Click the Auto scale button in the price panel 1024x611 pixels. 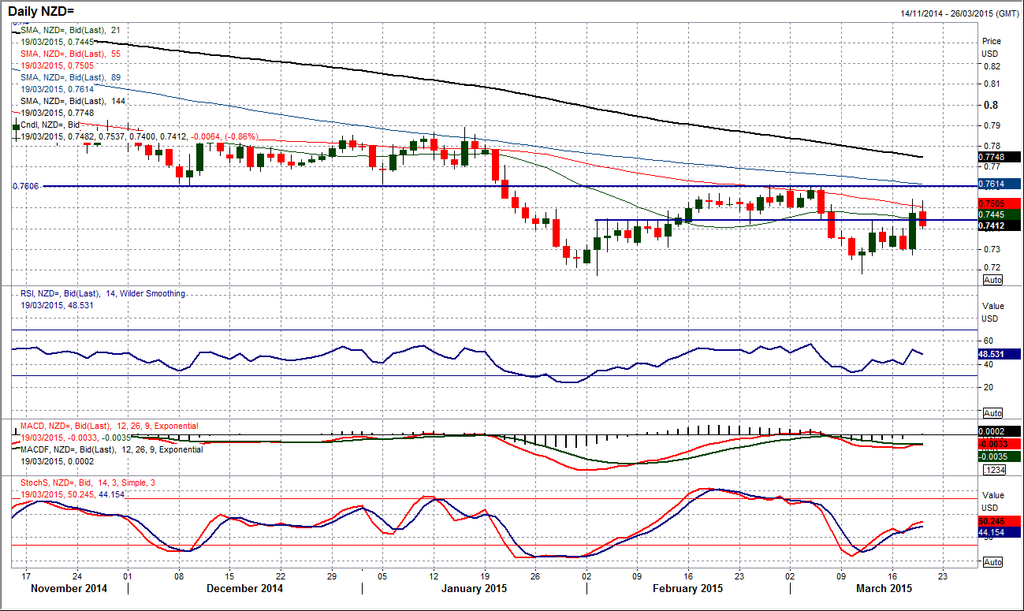pos(993,279)
